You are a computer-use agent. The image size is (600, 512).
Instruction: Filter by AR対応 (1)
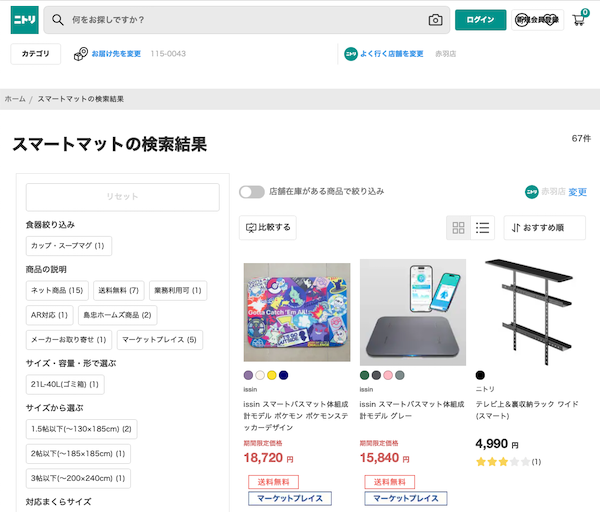pyautogui.click(x=49, y=315)
